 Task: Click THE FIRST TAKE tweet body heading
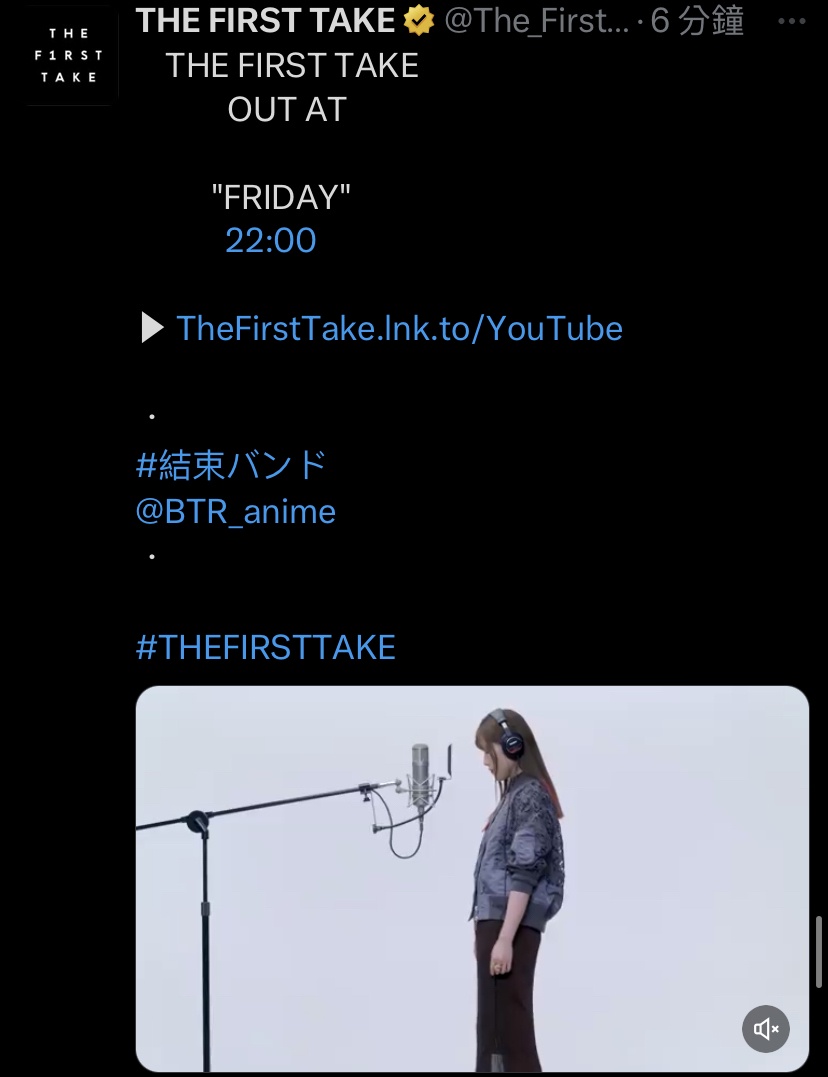[x=292, y=65]
